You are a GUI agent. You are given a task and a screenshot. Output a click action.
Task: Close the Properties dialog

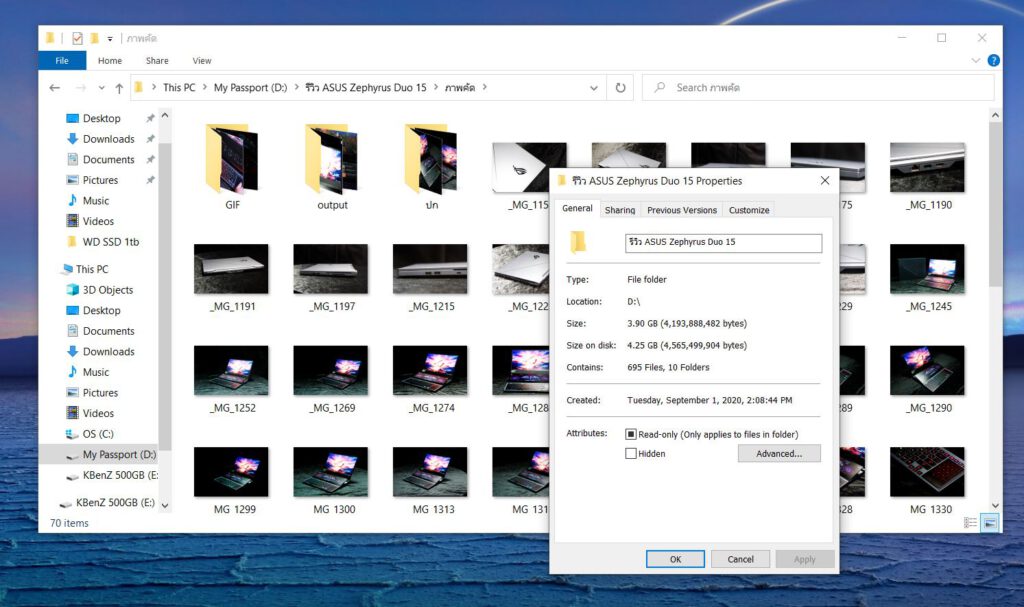point(825,180)
